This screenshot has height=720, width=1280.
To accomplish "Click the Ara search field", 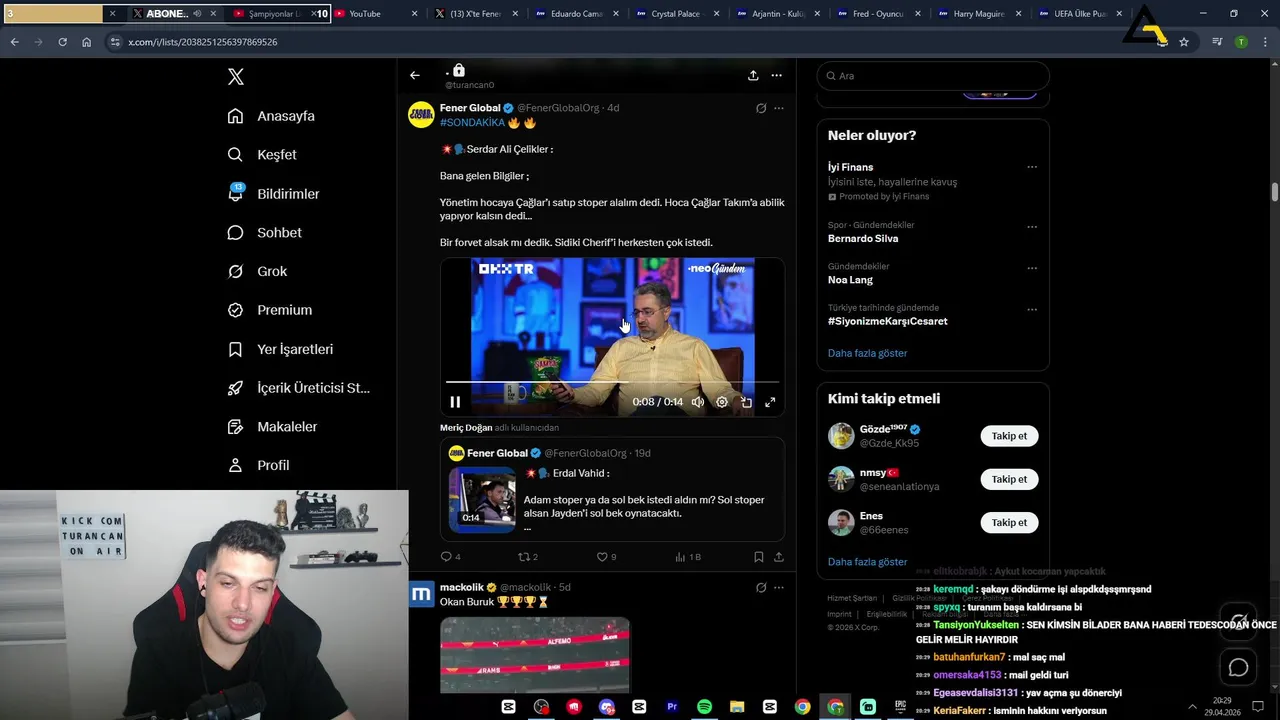I will pos(933,76).
